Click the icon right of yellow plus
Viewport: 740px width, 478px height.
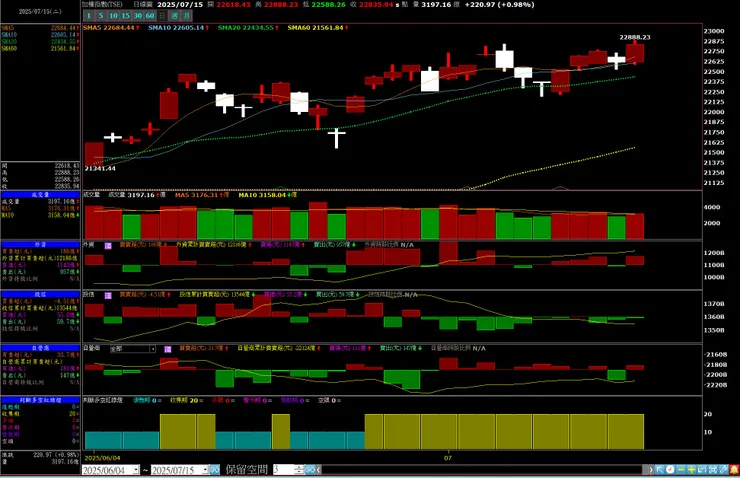(702, 470)
